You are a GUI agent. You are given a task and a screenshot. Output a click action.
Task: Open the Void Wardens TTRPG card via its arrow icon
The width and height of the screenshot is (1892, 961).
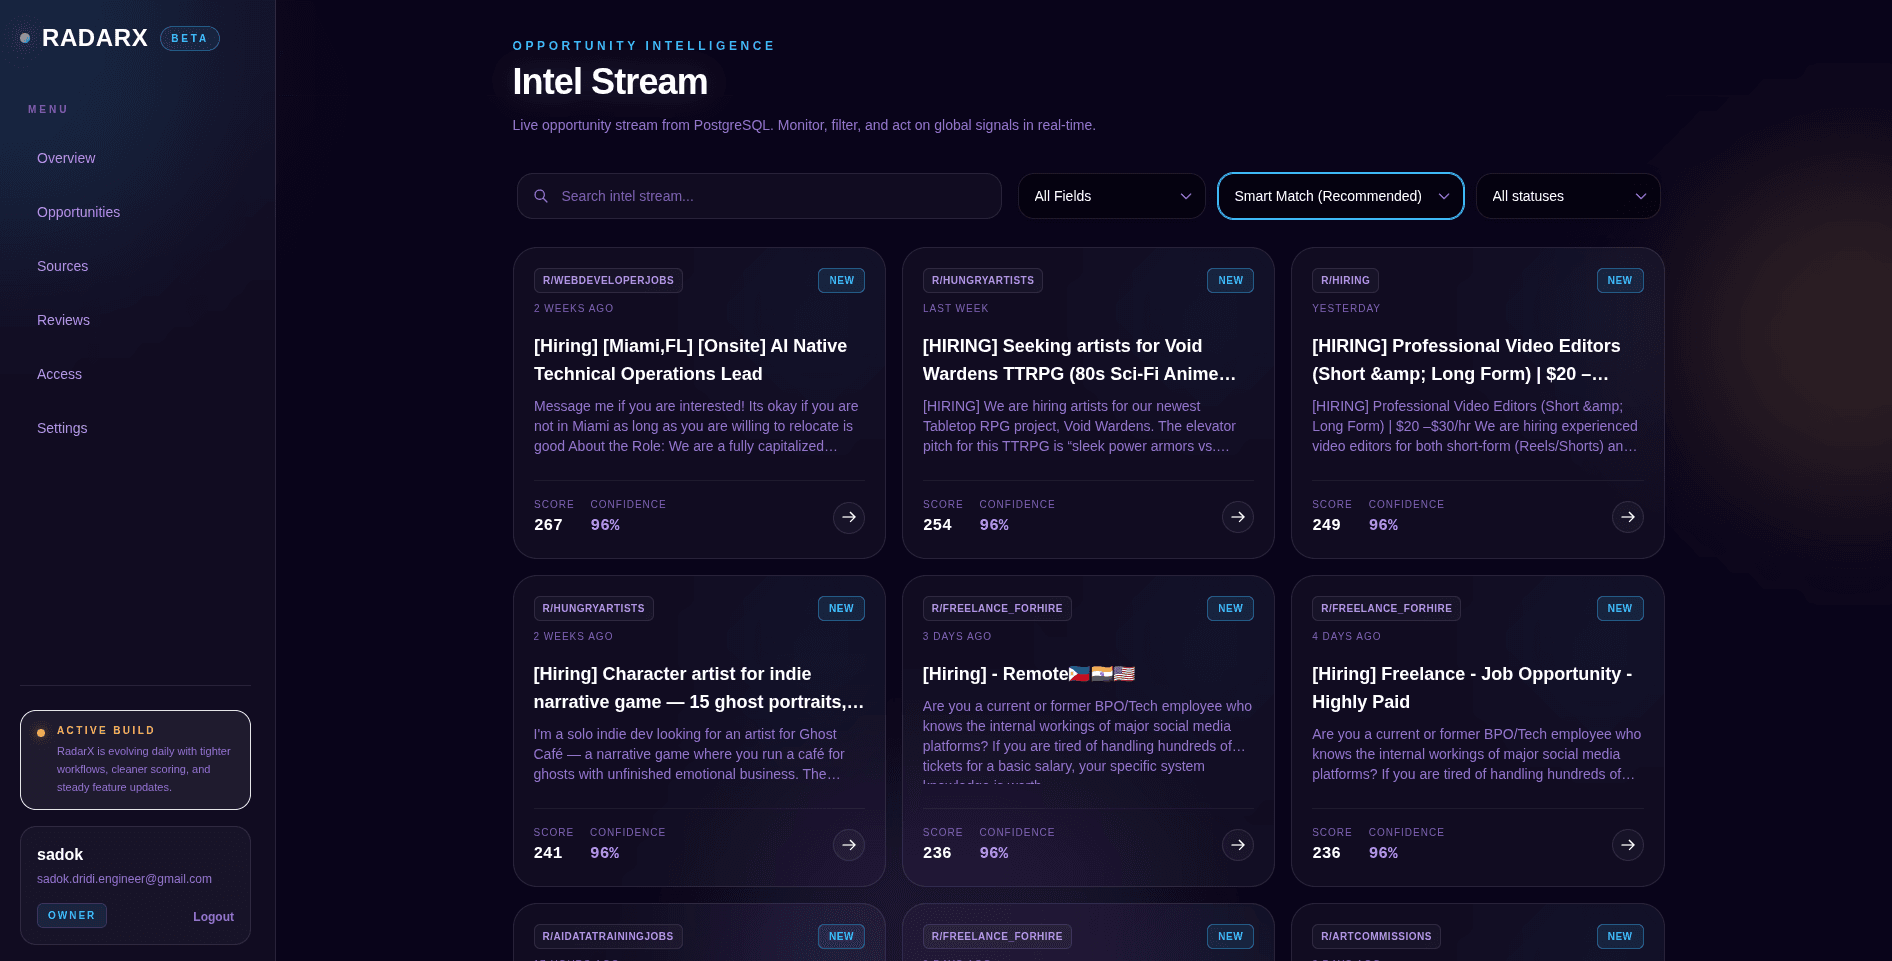coord(1238,517)
